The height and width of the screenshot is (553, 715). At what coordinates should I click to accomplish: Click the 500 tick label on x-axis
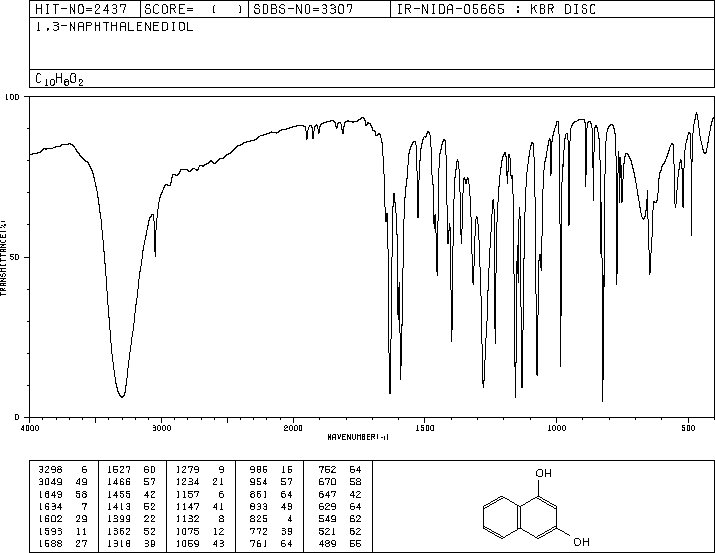[x=688, y=428]
